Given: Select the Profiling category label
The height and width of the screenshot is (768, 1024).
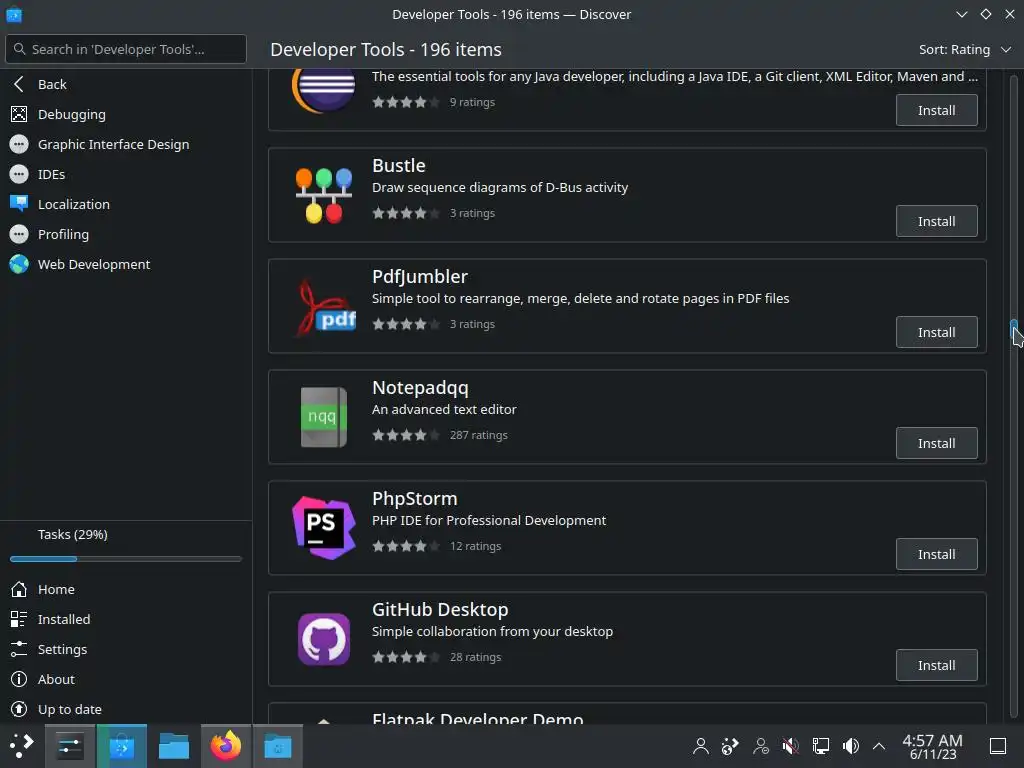Looking at the screenshot, I should [x=63, y=234].
